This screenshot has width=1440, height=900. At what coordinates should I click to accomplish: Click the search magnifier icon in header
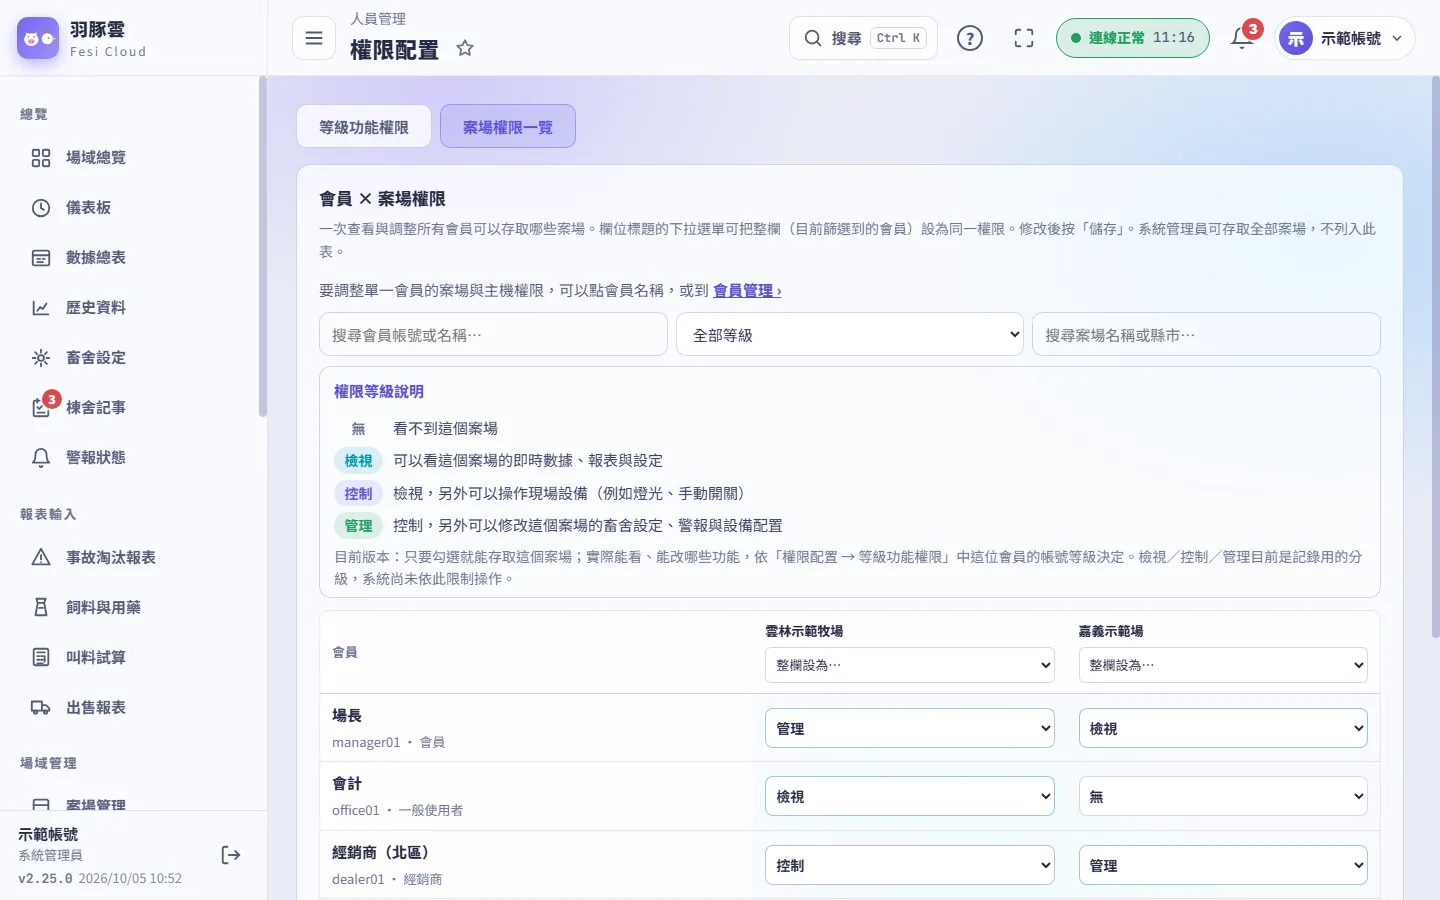point(813,38)
